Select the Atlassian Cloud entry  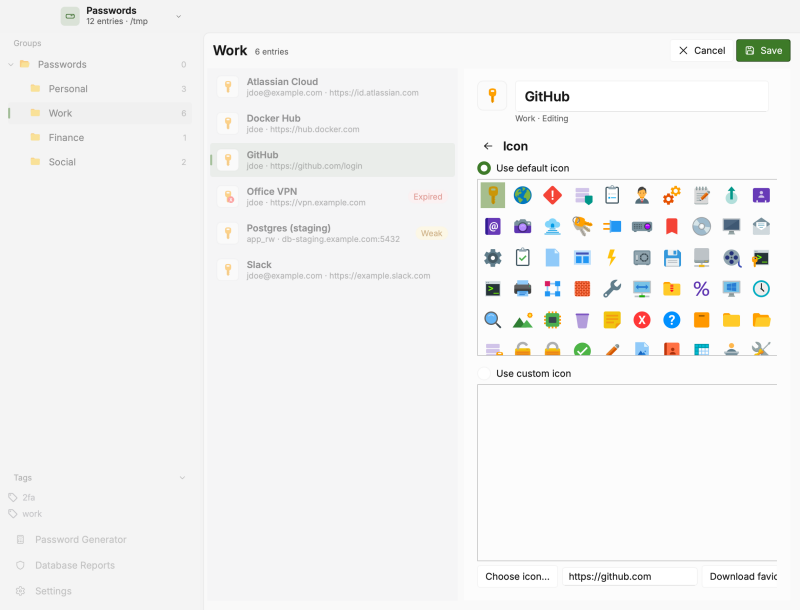click(x=333, y=87)
